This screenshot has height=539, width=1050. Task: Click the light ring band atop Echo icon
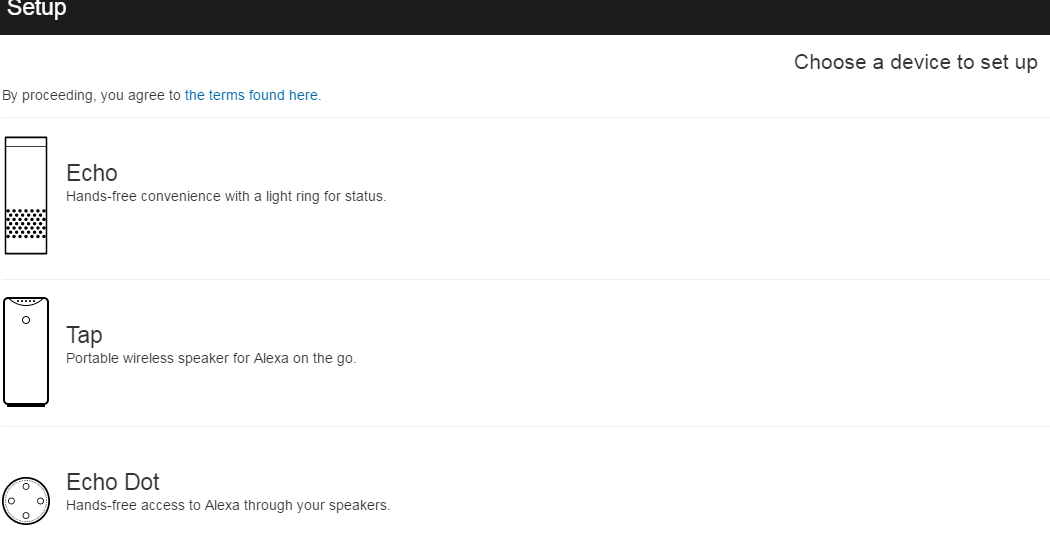pos(26,142)
